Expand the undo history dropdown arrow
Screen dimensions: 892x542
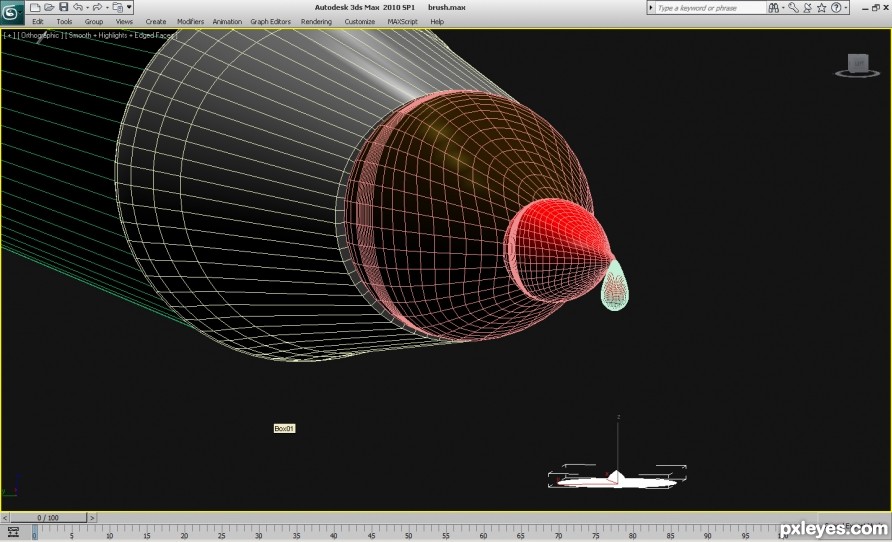coord(87,7)
